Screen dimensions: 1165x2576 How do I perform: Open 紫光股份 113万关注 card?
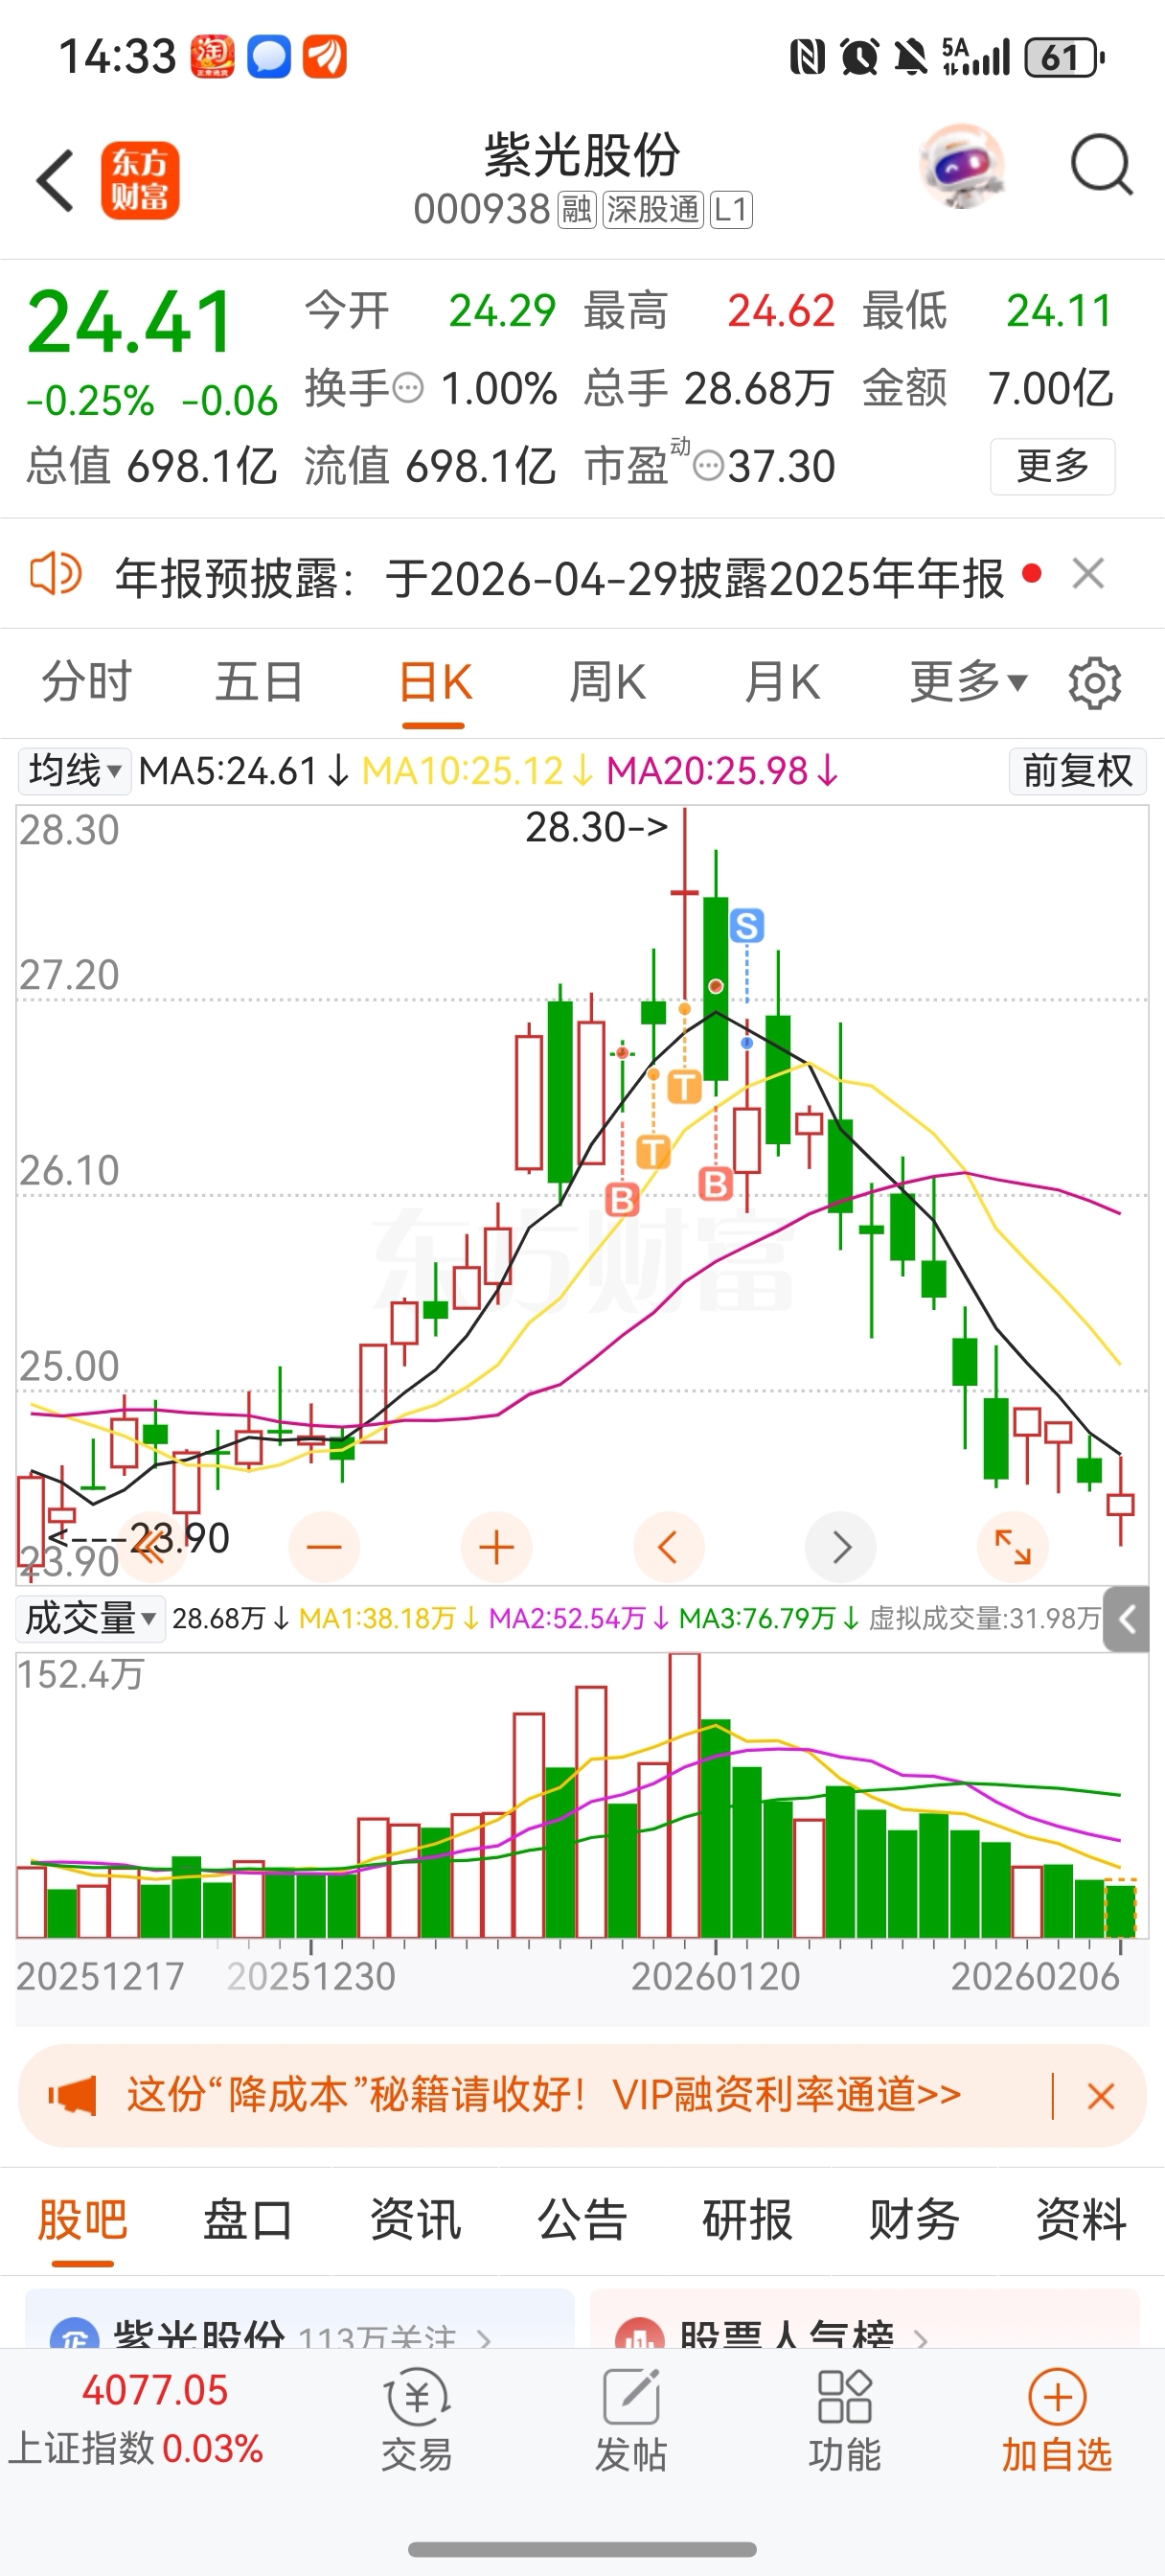pyautogui.click(x=300, y=2320)
